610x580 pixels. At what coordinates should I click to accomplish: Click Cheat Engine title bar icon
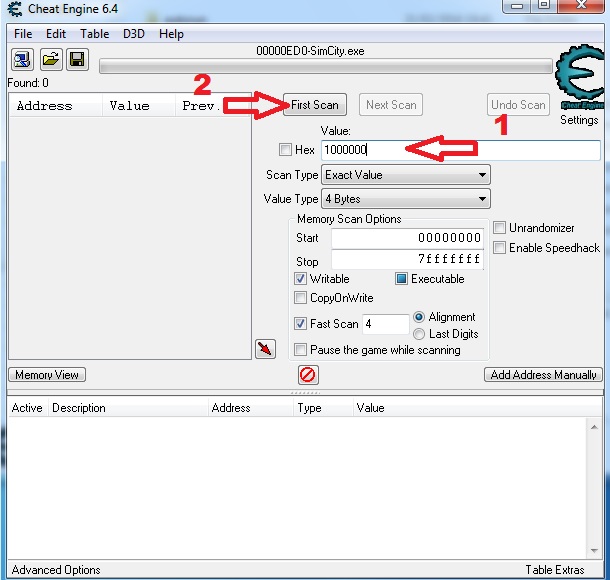click(15, 9)
